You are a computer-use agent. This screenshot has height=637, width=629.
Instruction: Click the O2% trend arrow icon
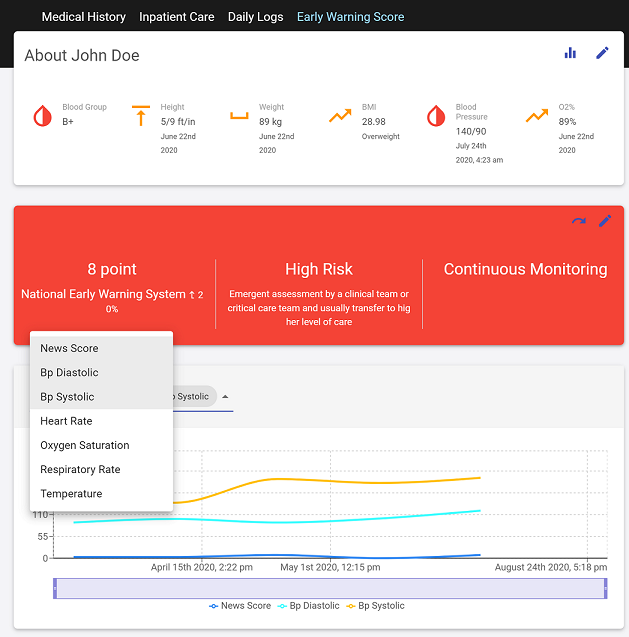pyautogui.click(x=537, y=116)
